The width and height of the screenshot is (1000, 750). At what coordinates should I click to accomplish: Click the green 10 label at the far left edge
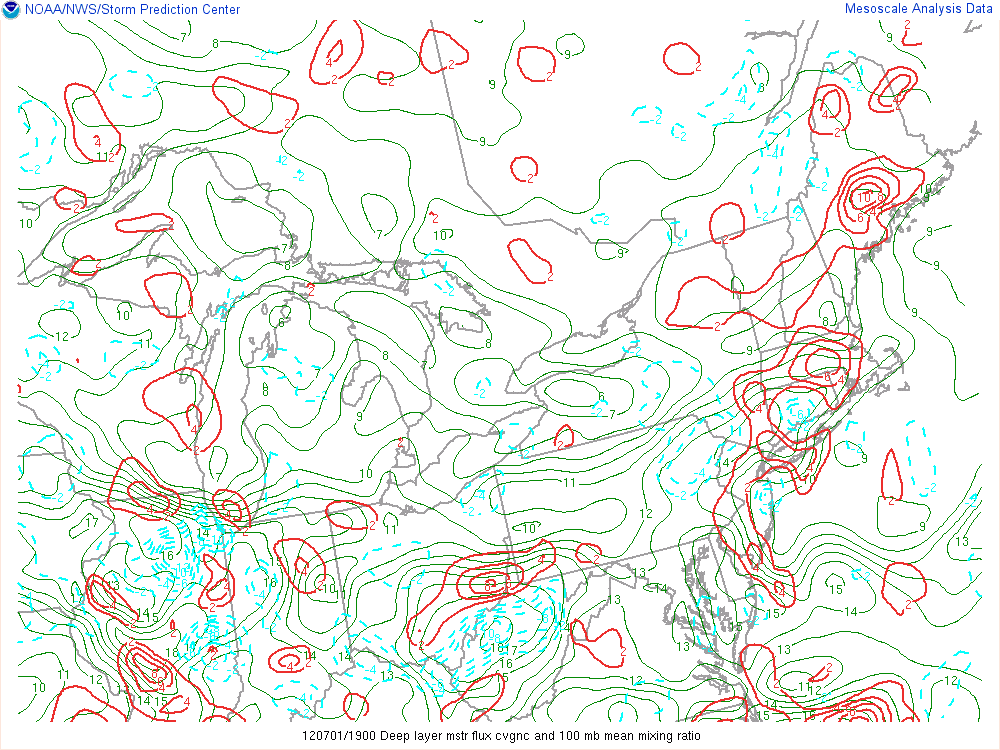26,223
